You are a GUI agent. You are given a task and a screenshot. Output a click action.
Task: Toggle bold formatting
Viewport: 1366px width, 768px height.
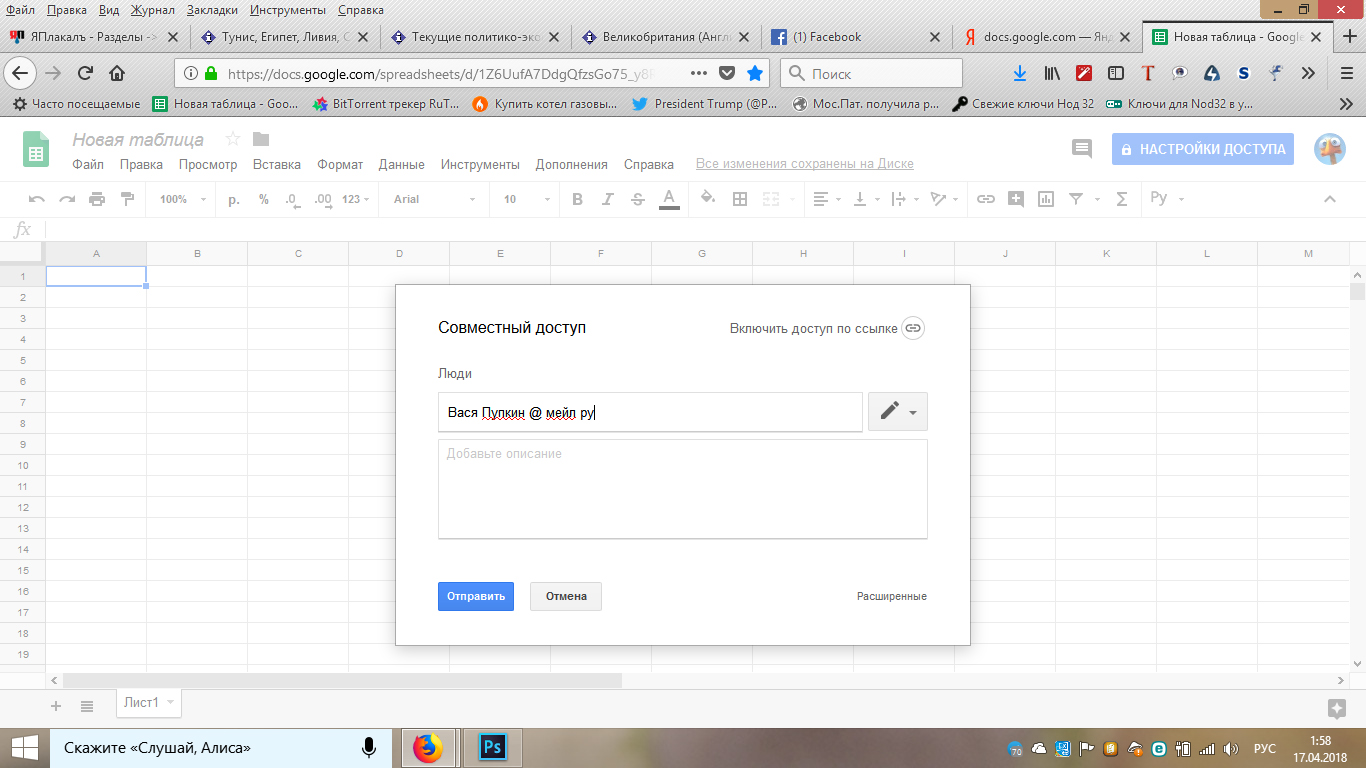577,199
